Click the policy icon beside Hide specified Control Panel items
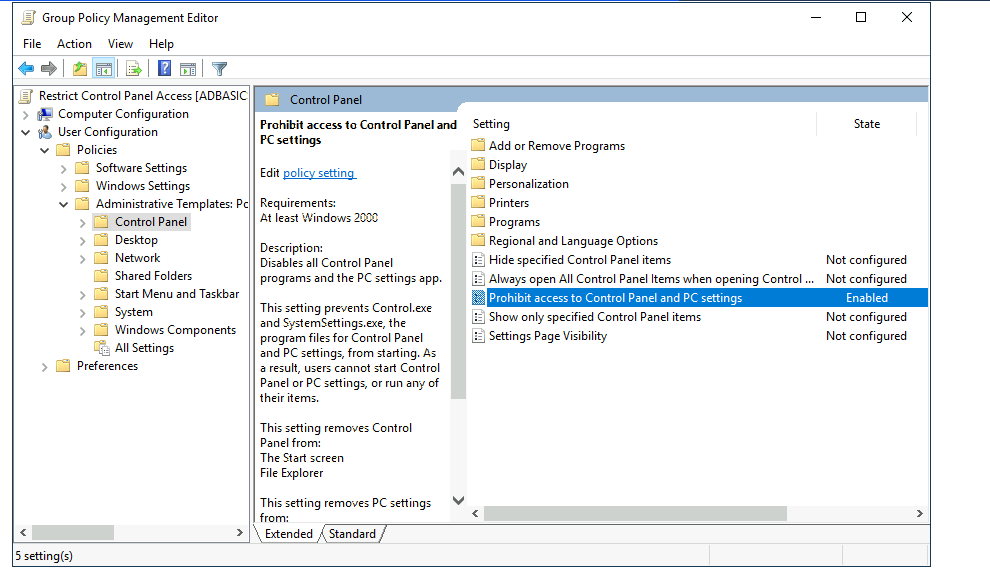Image resolution: width=990 pixels, height=575 pixels. 479,260
